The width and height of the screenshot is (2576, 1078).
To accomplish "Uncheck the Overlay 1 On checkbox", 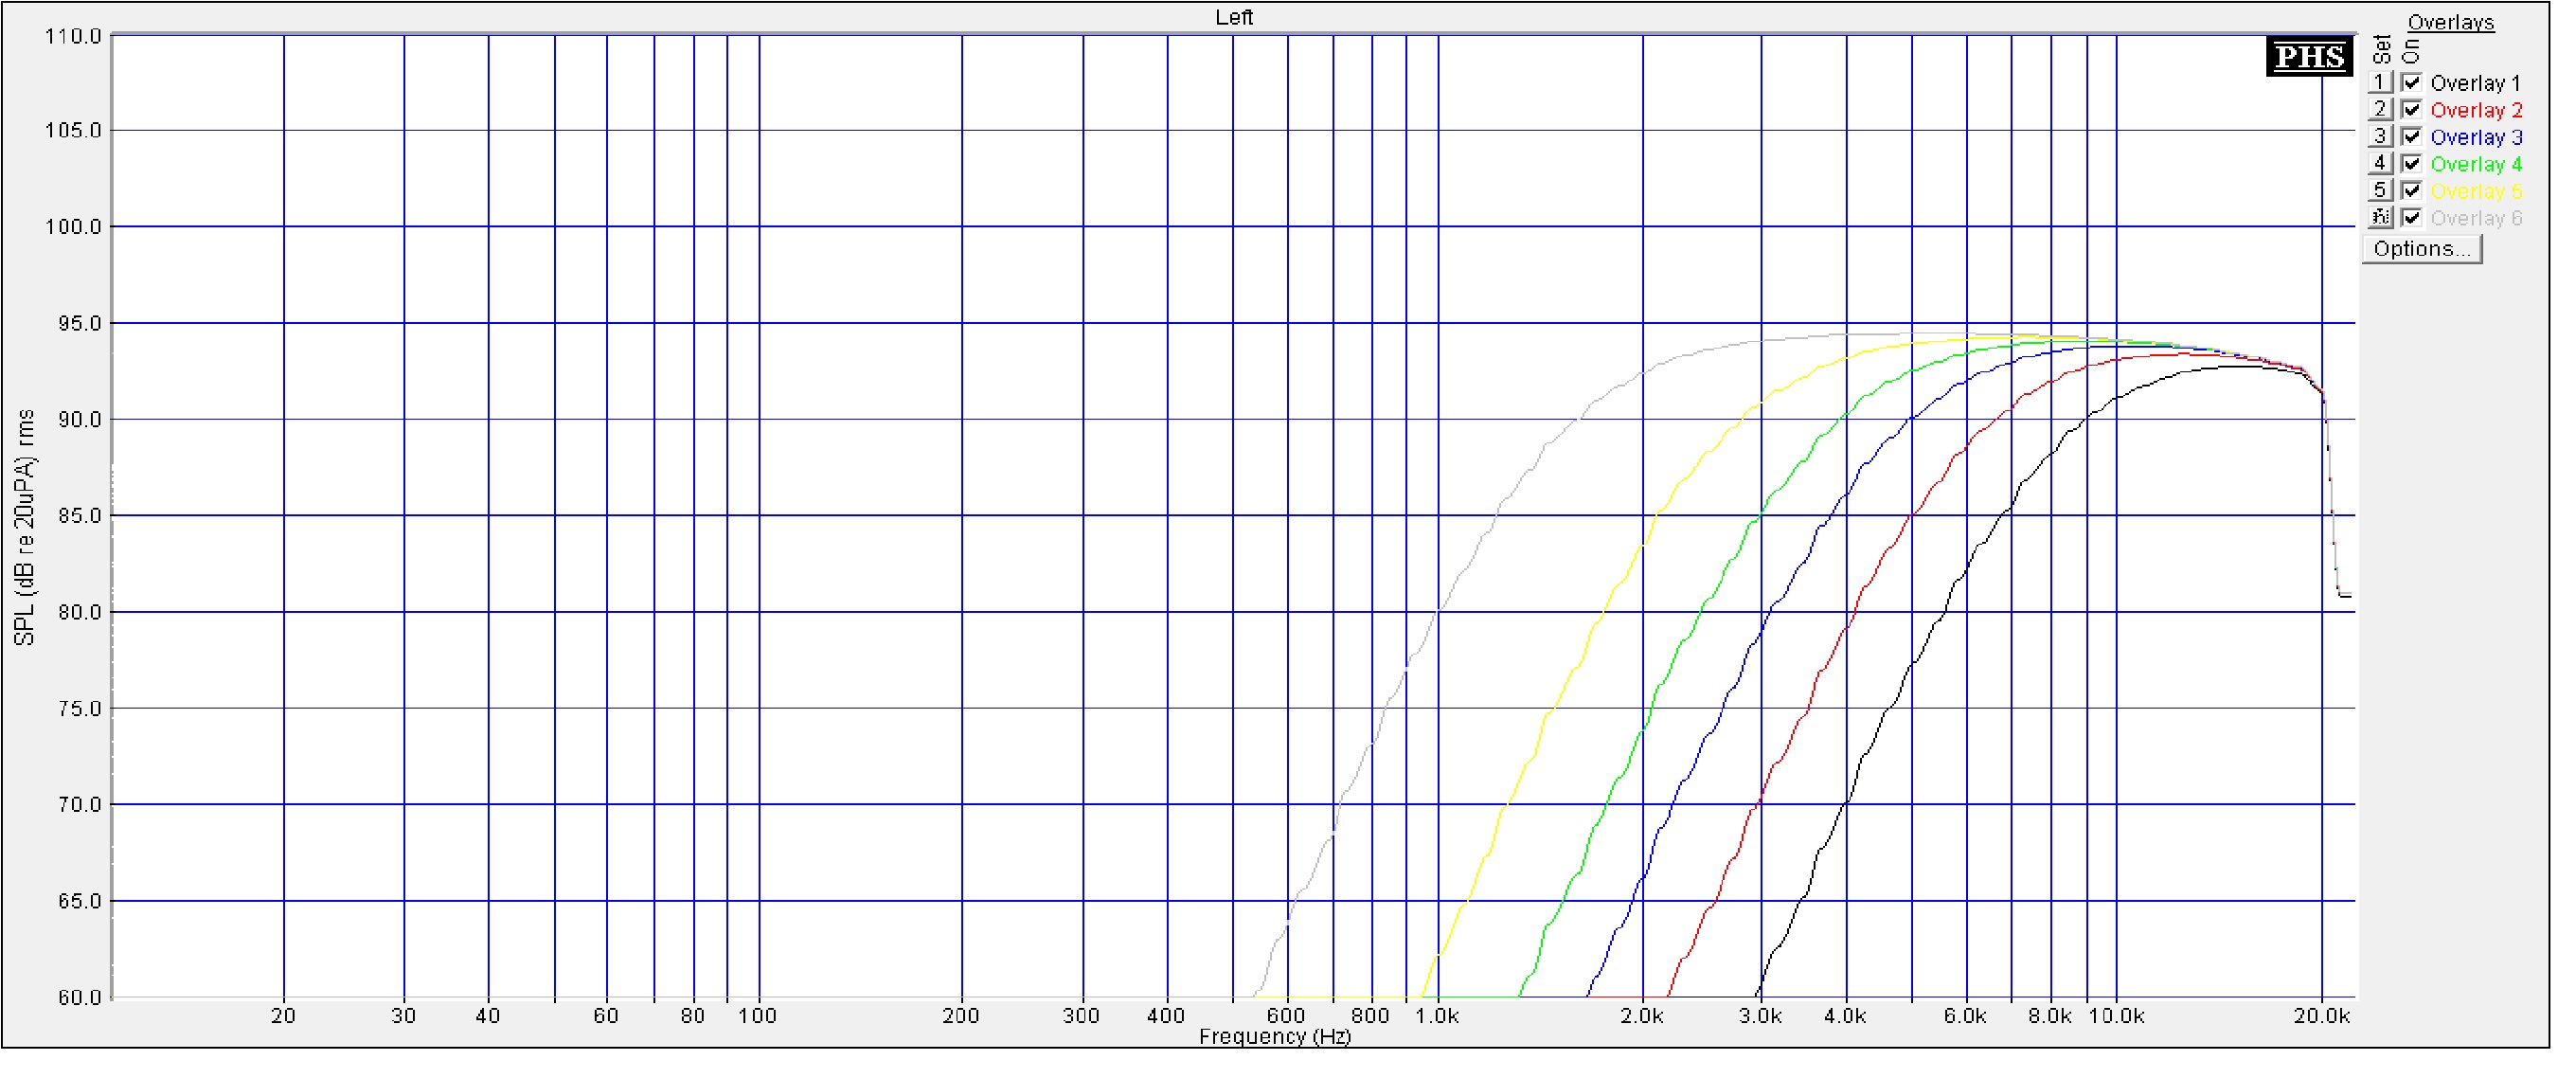I will (2411, 83).
